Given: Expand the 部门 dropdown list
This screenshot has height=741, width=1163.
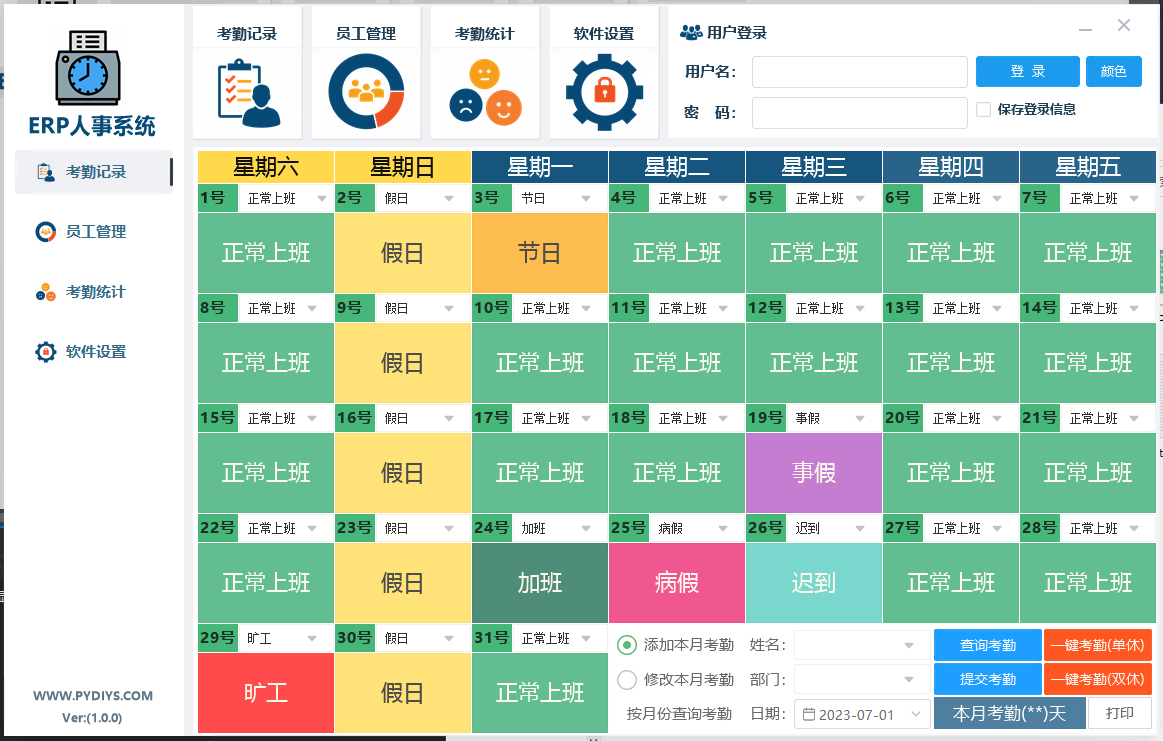Looking at the screenshot, I should click(x=909, y=680).
